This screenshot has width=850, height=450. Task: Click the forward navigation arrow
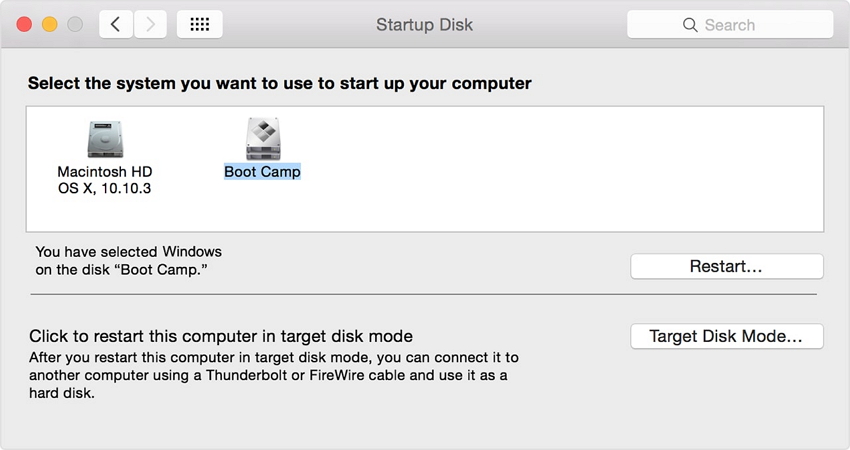(x=150, y=24)
